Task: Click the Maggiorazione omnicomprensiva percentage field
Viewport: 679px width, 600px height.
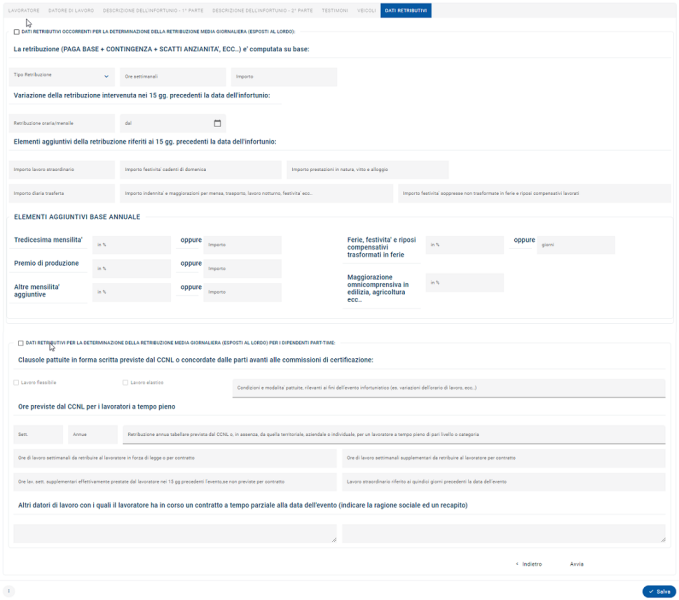Action: coord(465,283)
